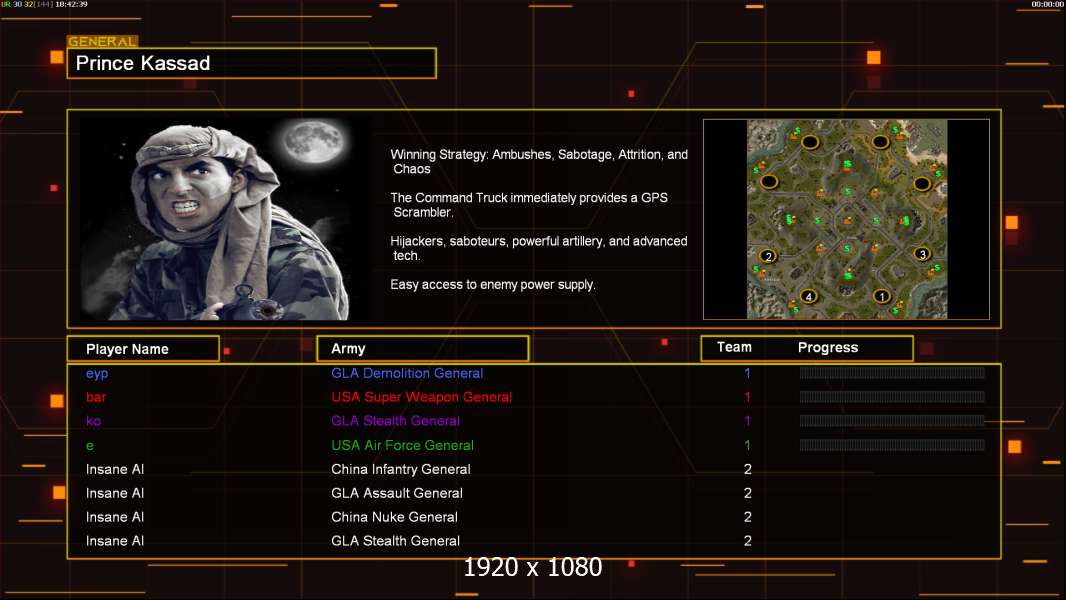Viewport: 1066px width, 600px height.
Task: Click start position 1 on the map
Action: pos(881,296)
